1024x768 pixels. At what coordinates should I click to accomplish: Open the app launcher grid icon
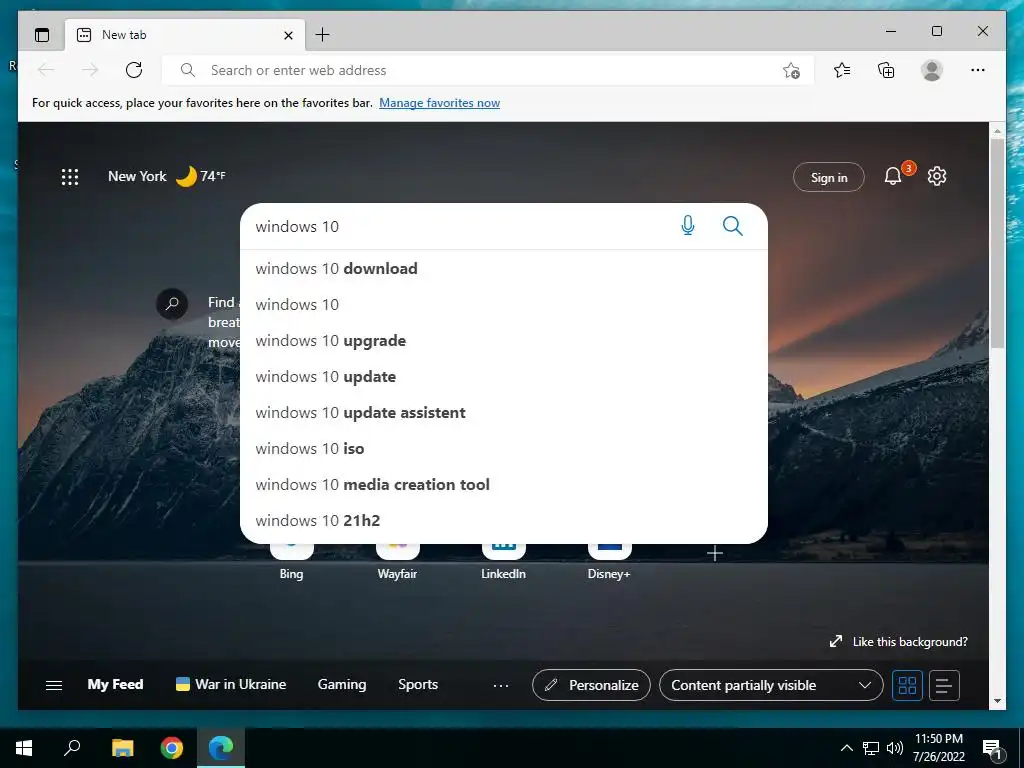pyautogui.click(x=70, y=177)
